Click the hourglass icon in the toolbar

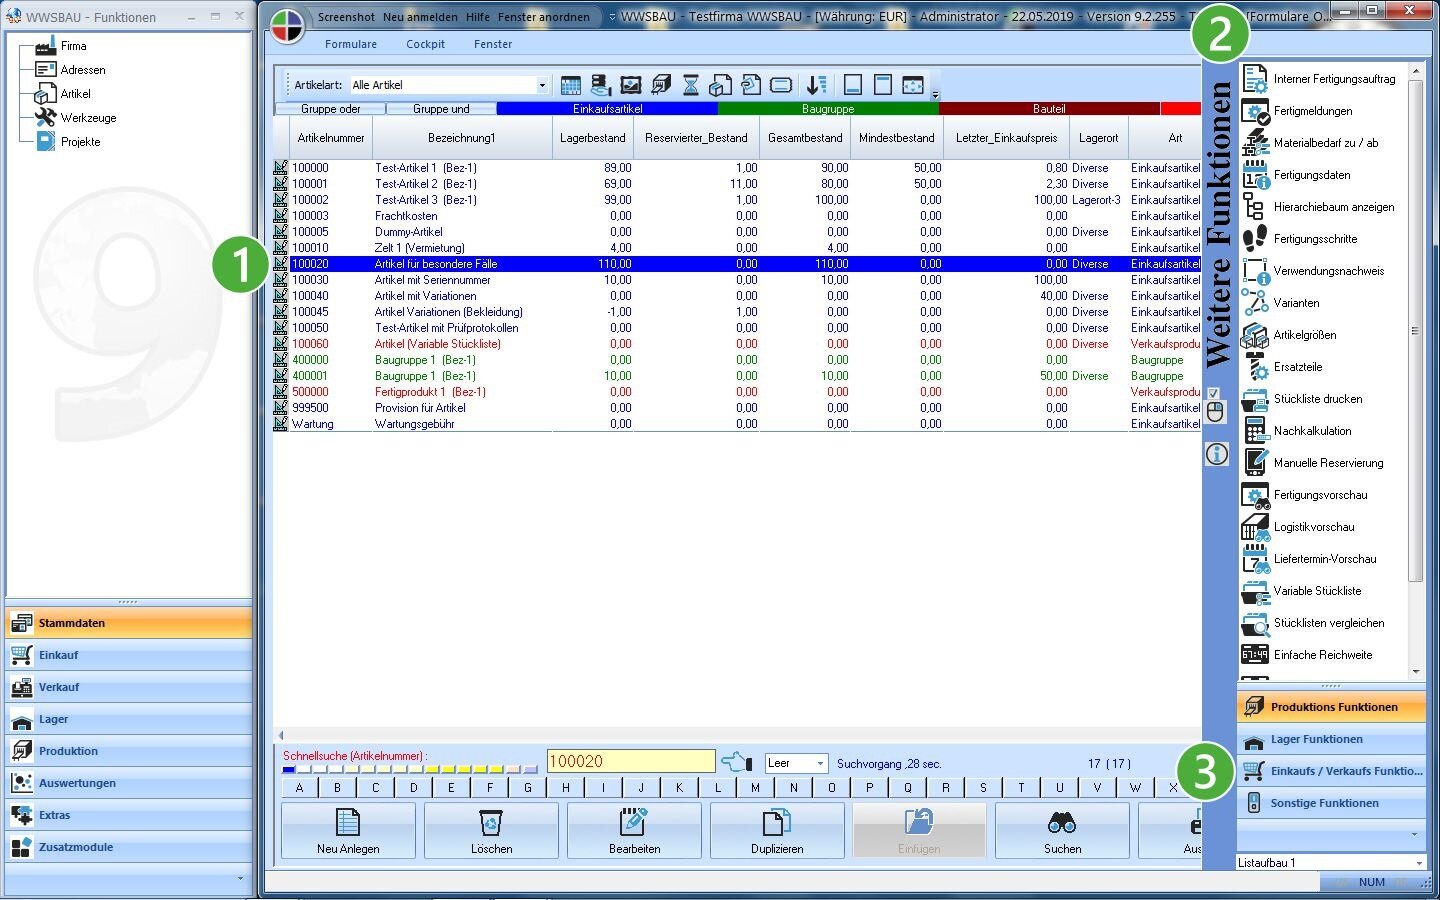pyautogui.click(x=691, y=85)
